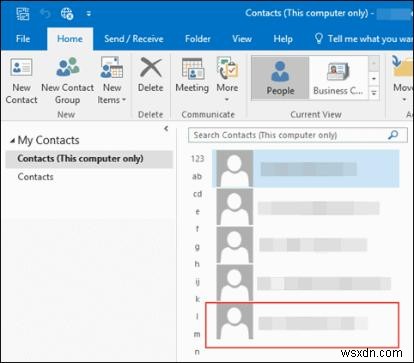
Task: Click the New Contact button
Action: (x=21, y=81)
